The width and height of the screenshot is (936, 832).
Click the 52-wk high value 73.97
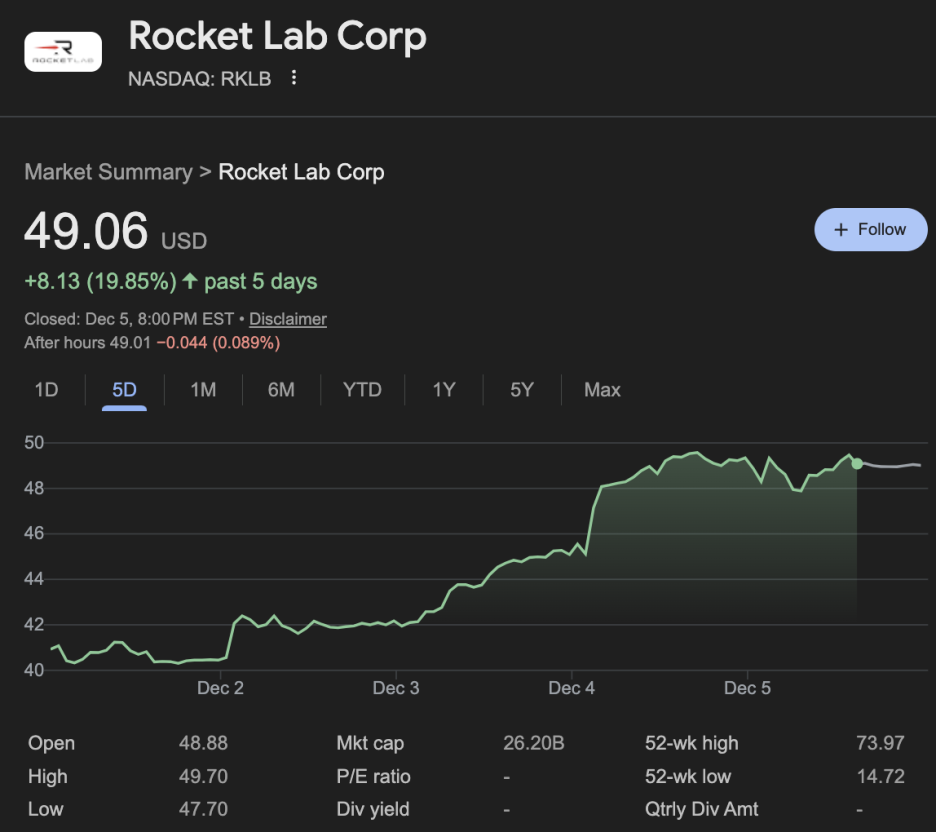tap(880, 743)
